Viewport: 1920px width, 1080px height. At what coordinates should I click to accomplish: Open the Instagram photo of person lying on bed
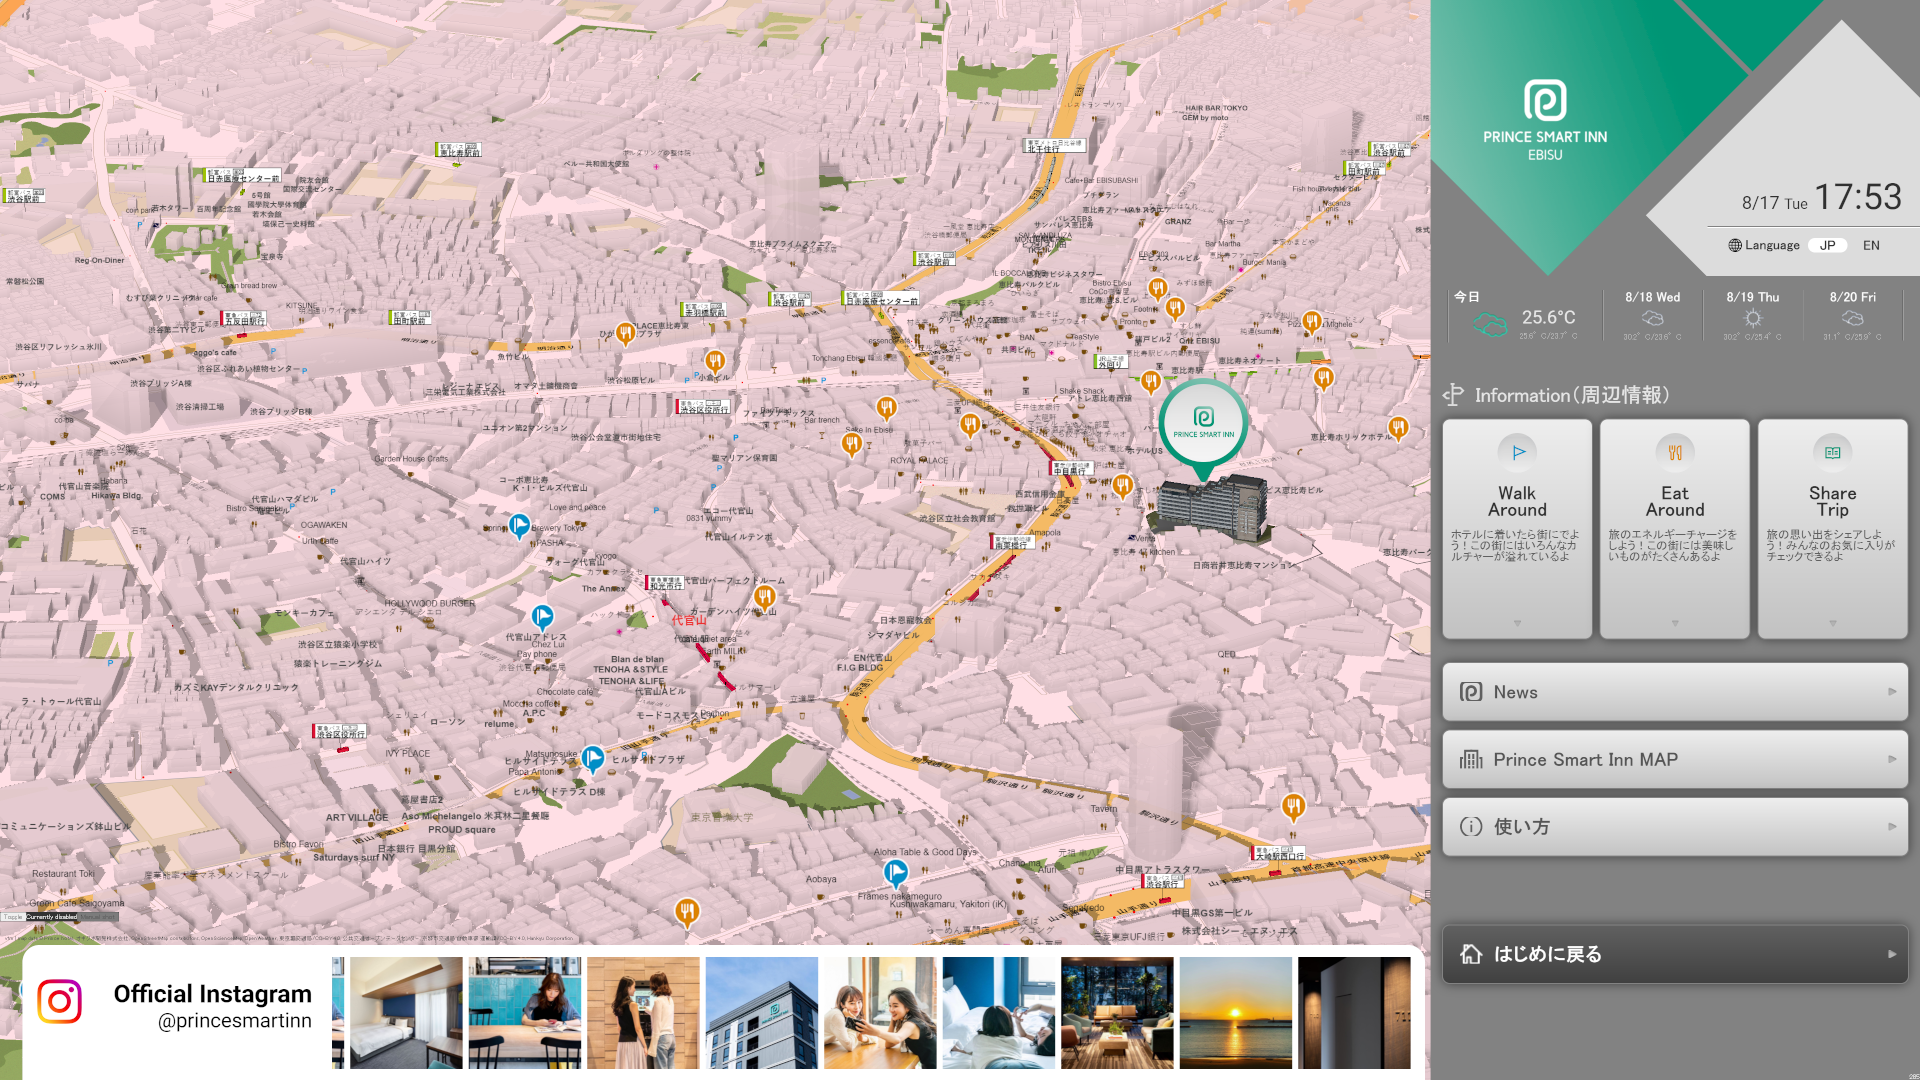998,1013
